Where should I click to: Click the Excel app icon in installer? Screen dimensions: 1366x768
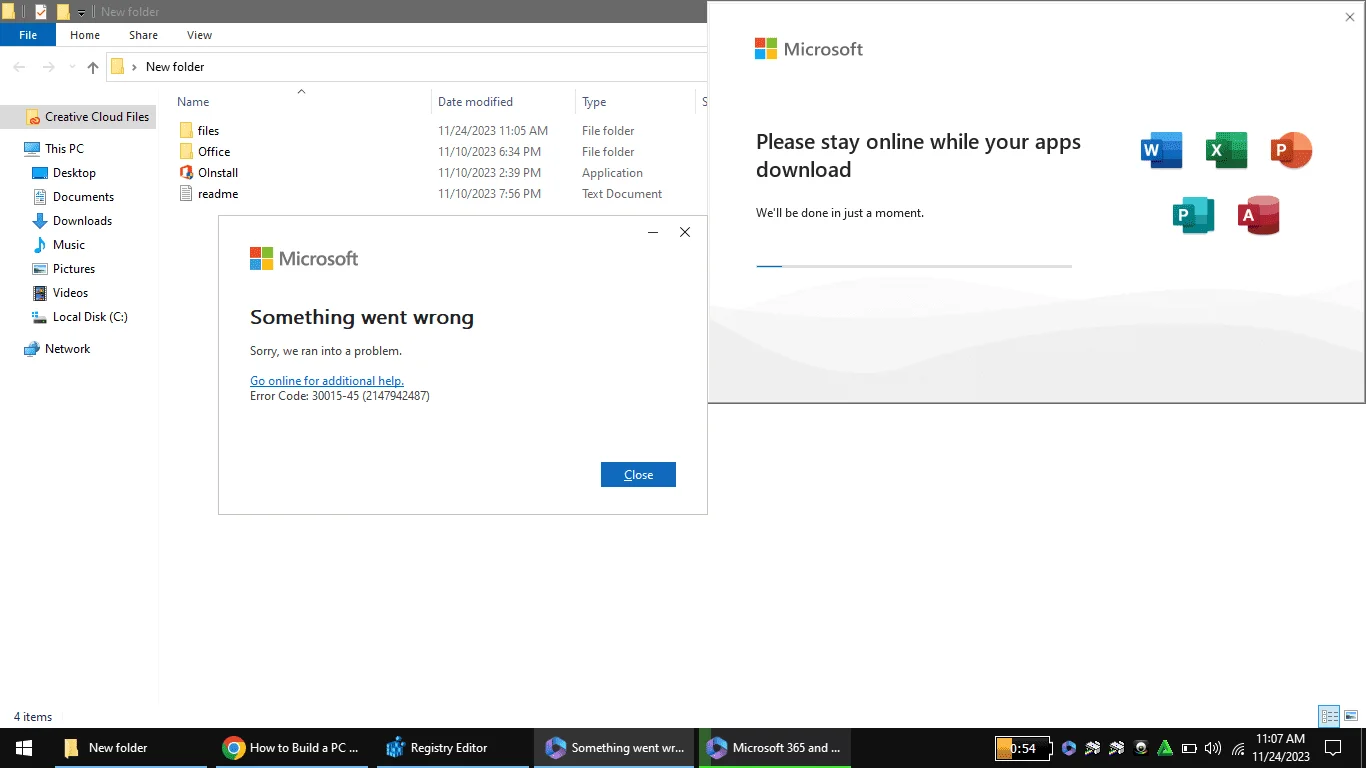point(1226,150)
